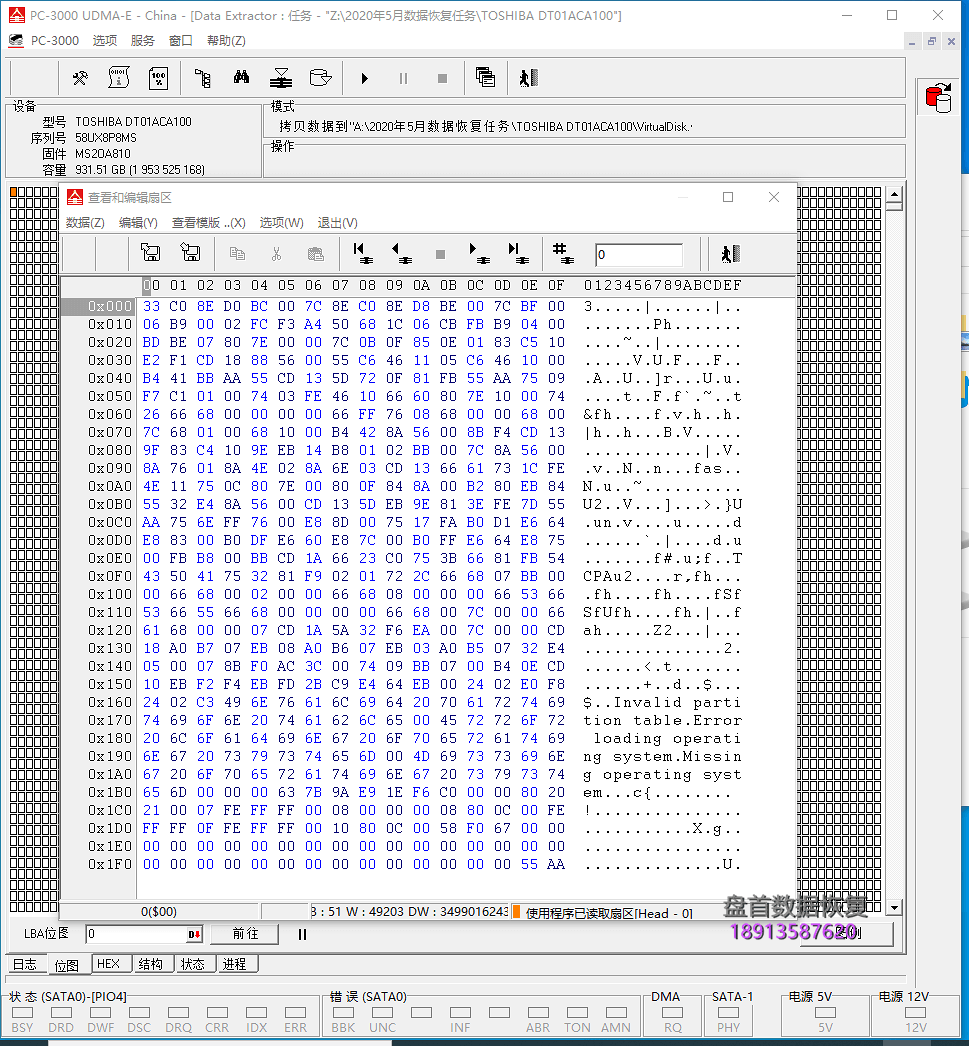
Task: Select hex row offset 0x000
Action: 99,306
